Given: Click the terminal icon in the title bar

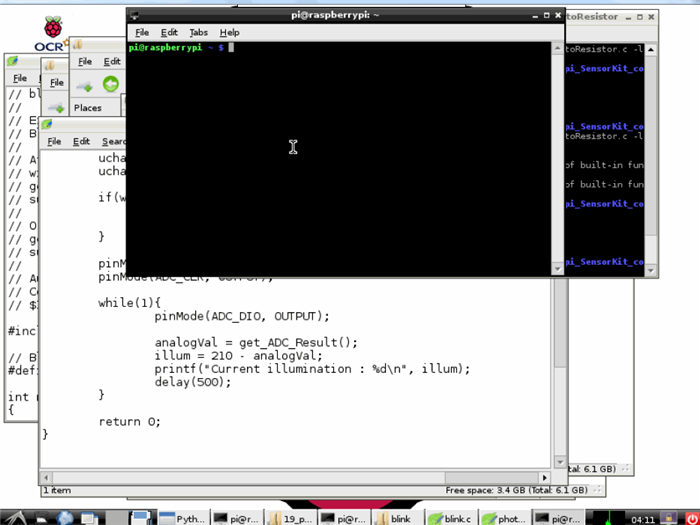Looking at the screenshot, I should [x=133, y=16].
